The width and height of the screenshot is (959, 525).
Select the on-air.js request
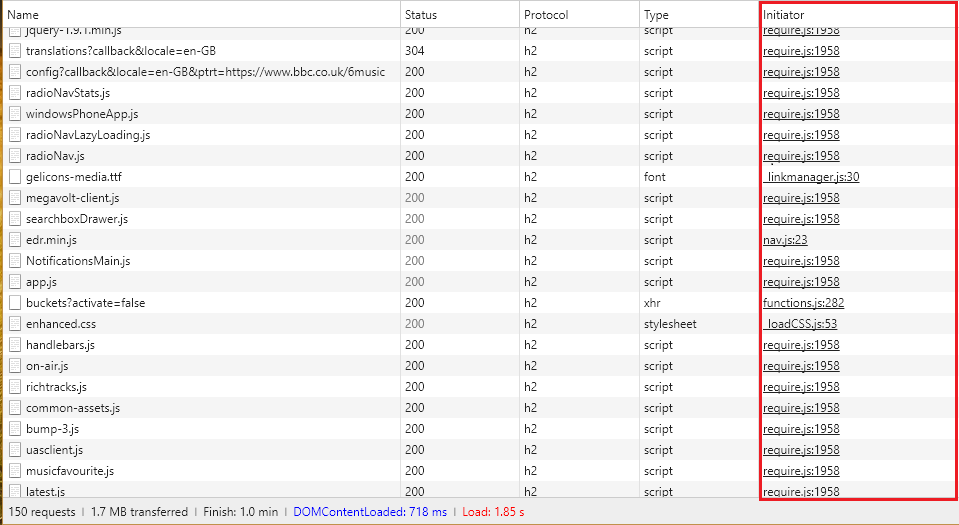(x=47, y=366)
